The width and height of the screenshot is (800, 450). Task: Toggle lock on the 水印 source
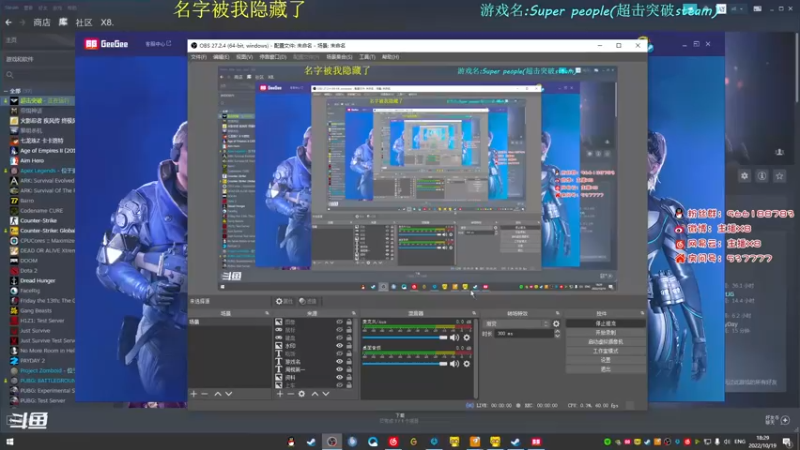click(x=349, y=346)
